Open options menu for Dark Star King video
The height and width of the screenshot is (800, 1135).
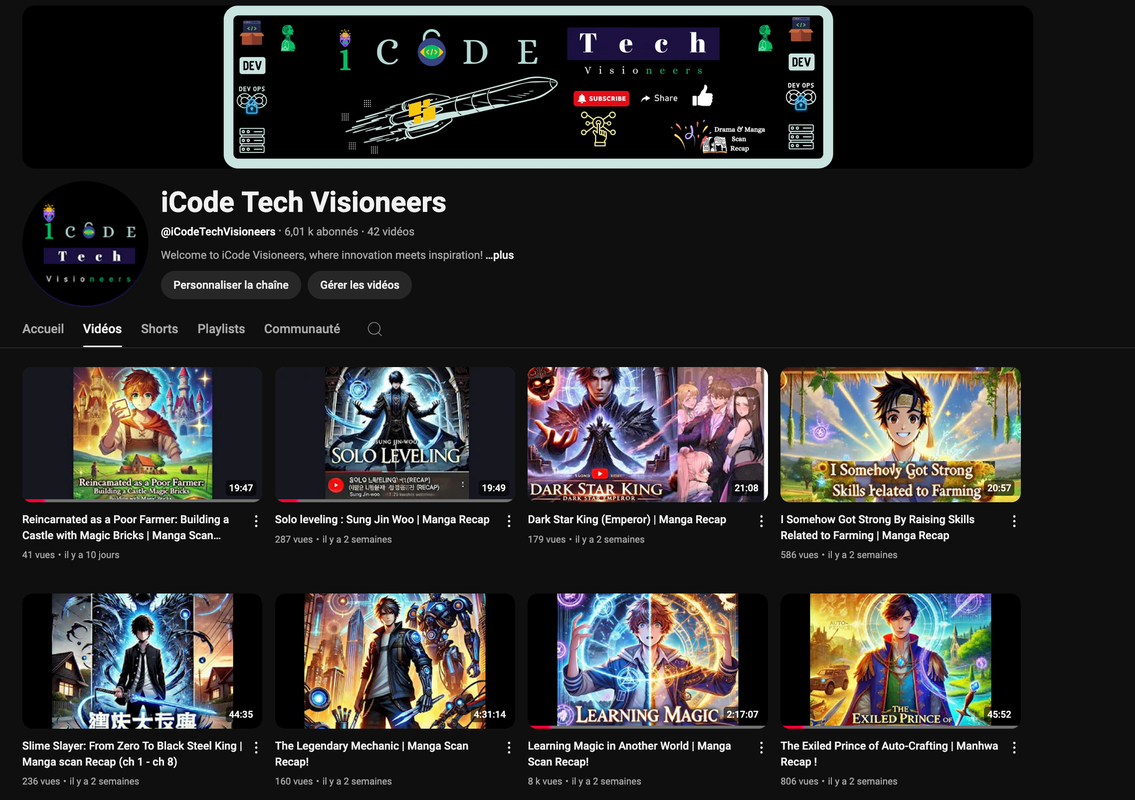click(x=761, y=521)
